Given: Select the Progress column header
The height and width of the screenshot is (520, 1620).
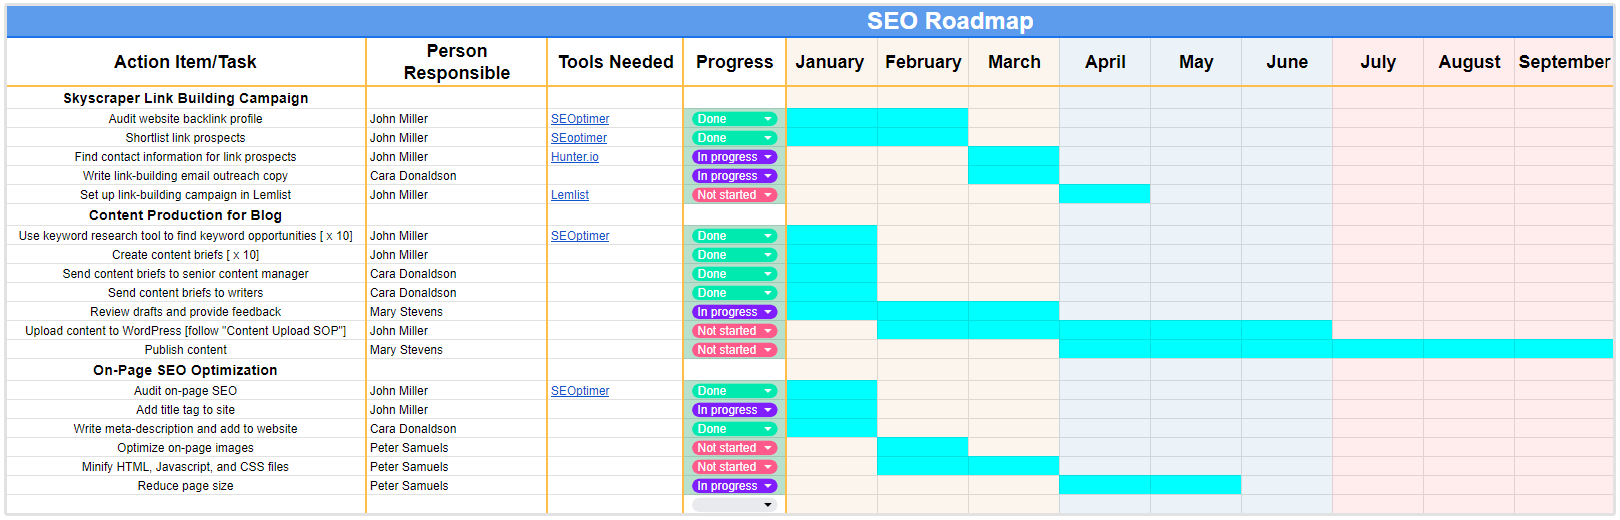Looking at the screenshot, I should [x=734, y=62].
